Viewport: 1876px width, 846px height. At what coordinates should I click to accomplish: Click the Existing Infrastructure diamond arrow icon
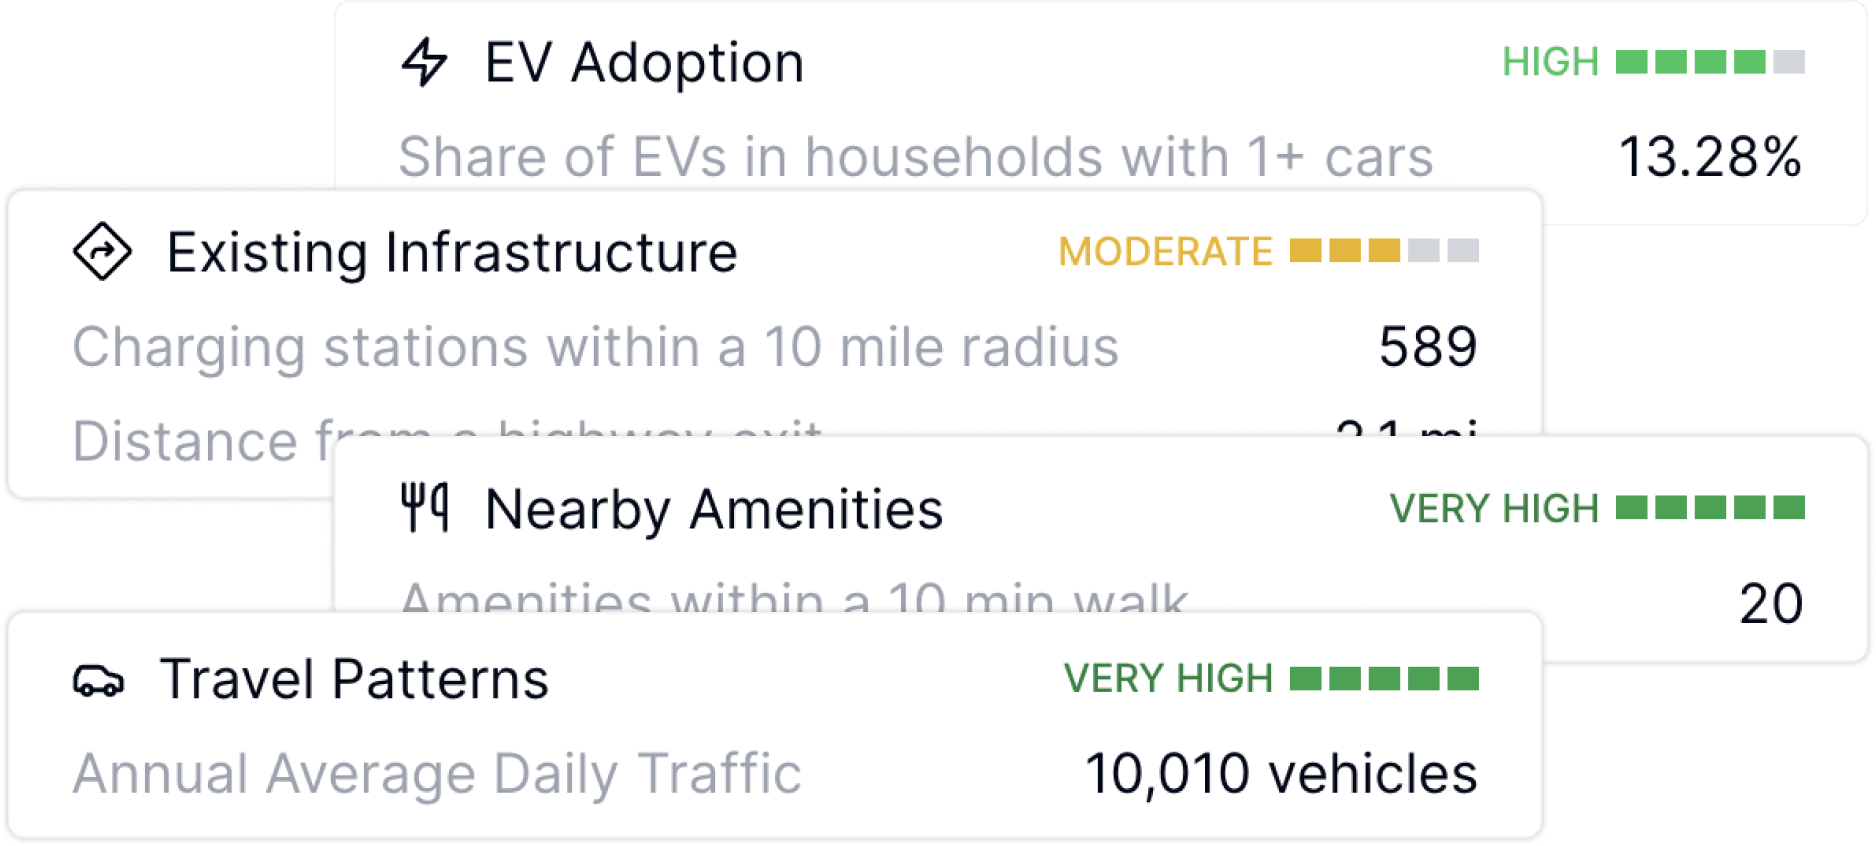[102, 251]
